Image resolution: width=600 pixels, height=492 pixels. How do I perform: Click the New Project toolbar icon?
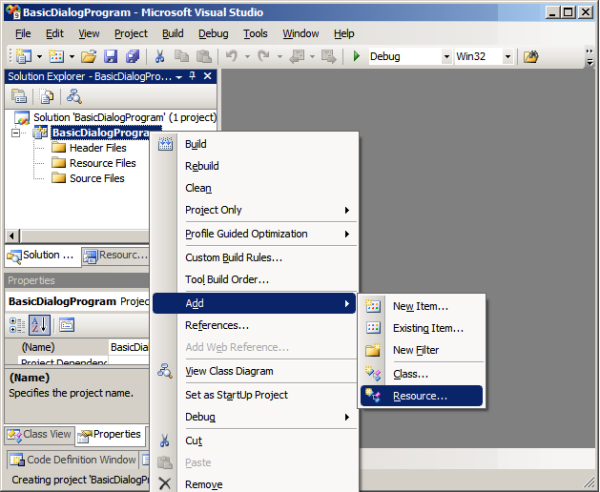pyautogui.click(x=24, y=57)
